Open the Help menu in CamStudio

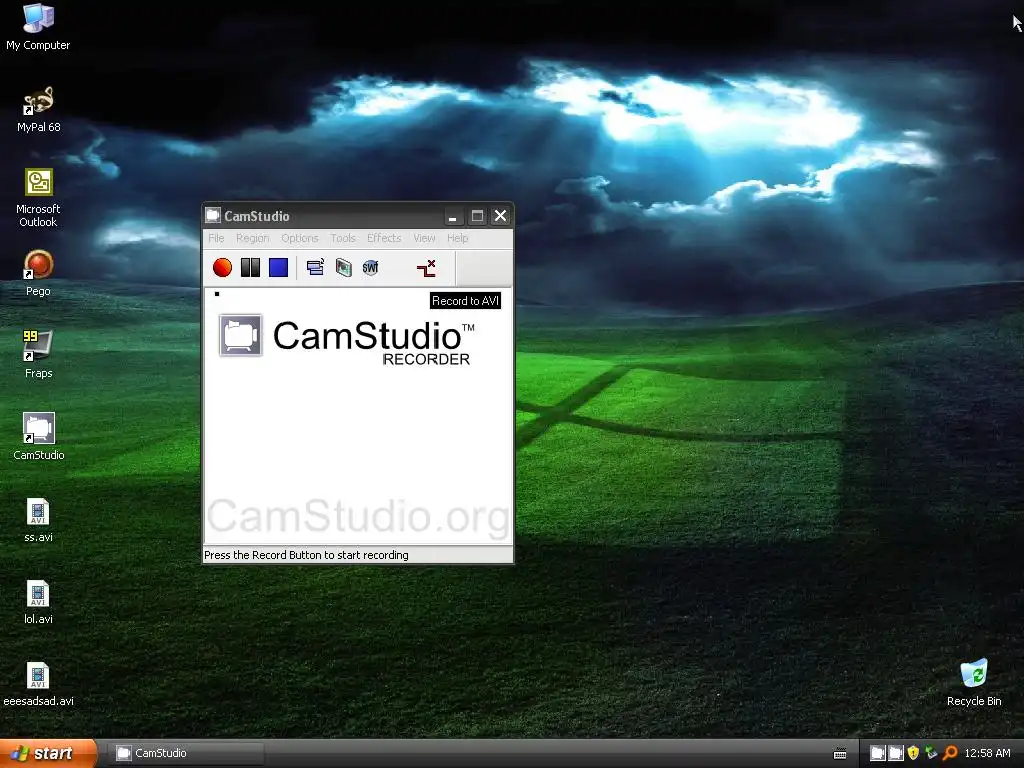[458, 238]
